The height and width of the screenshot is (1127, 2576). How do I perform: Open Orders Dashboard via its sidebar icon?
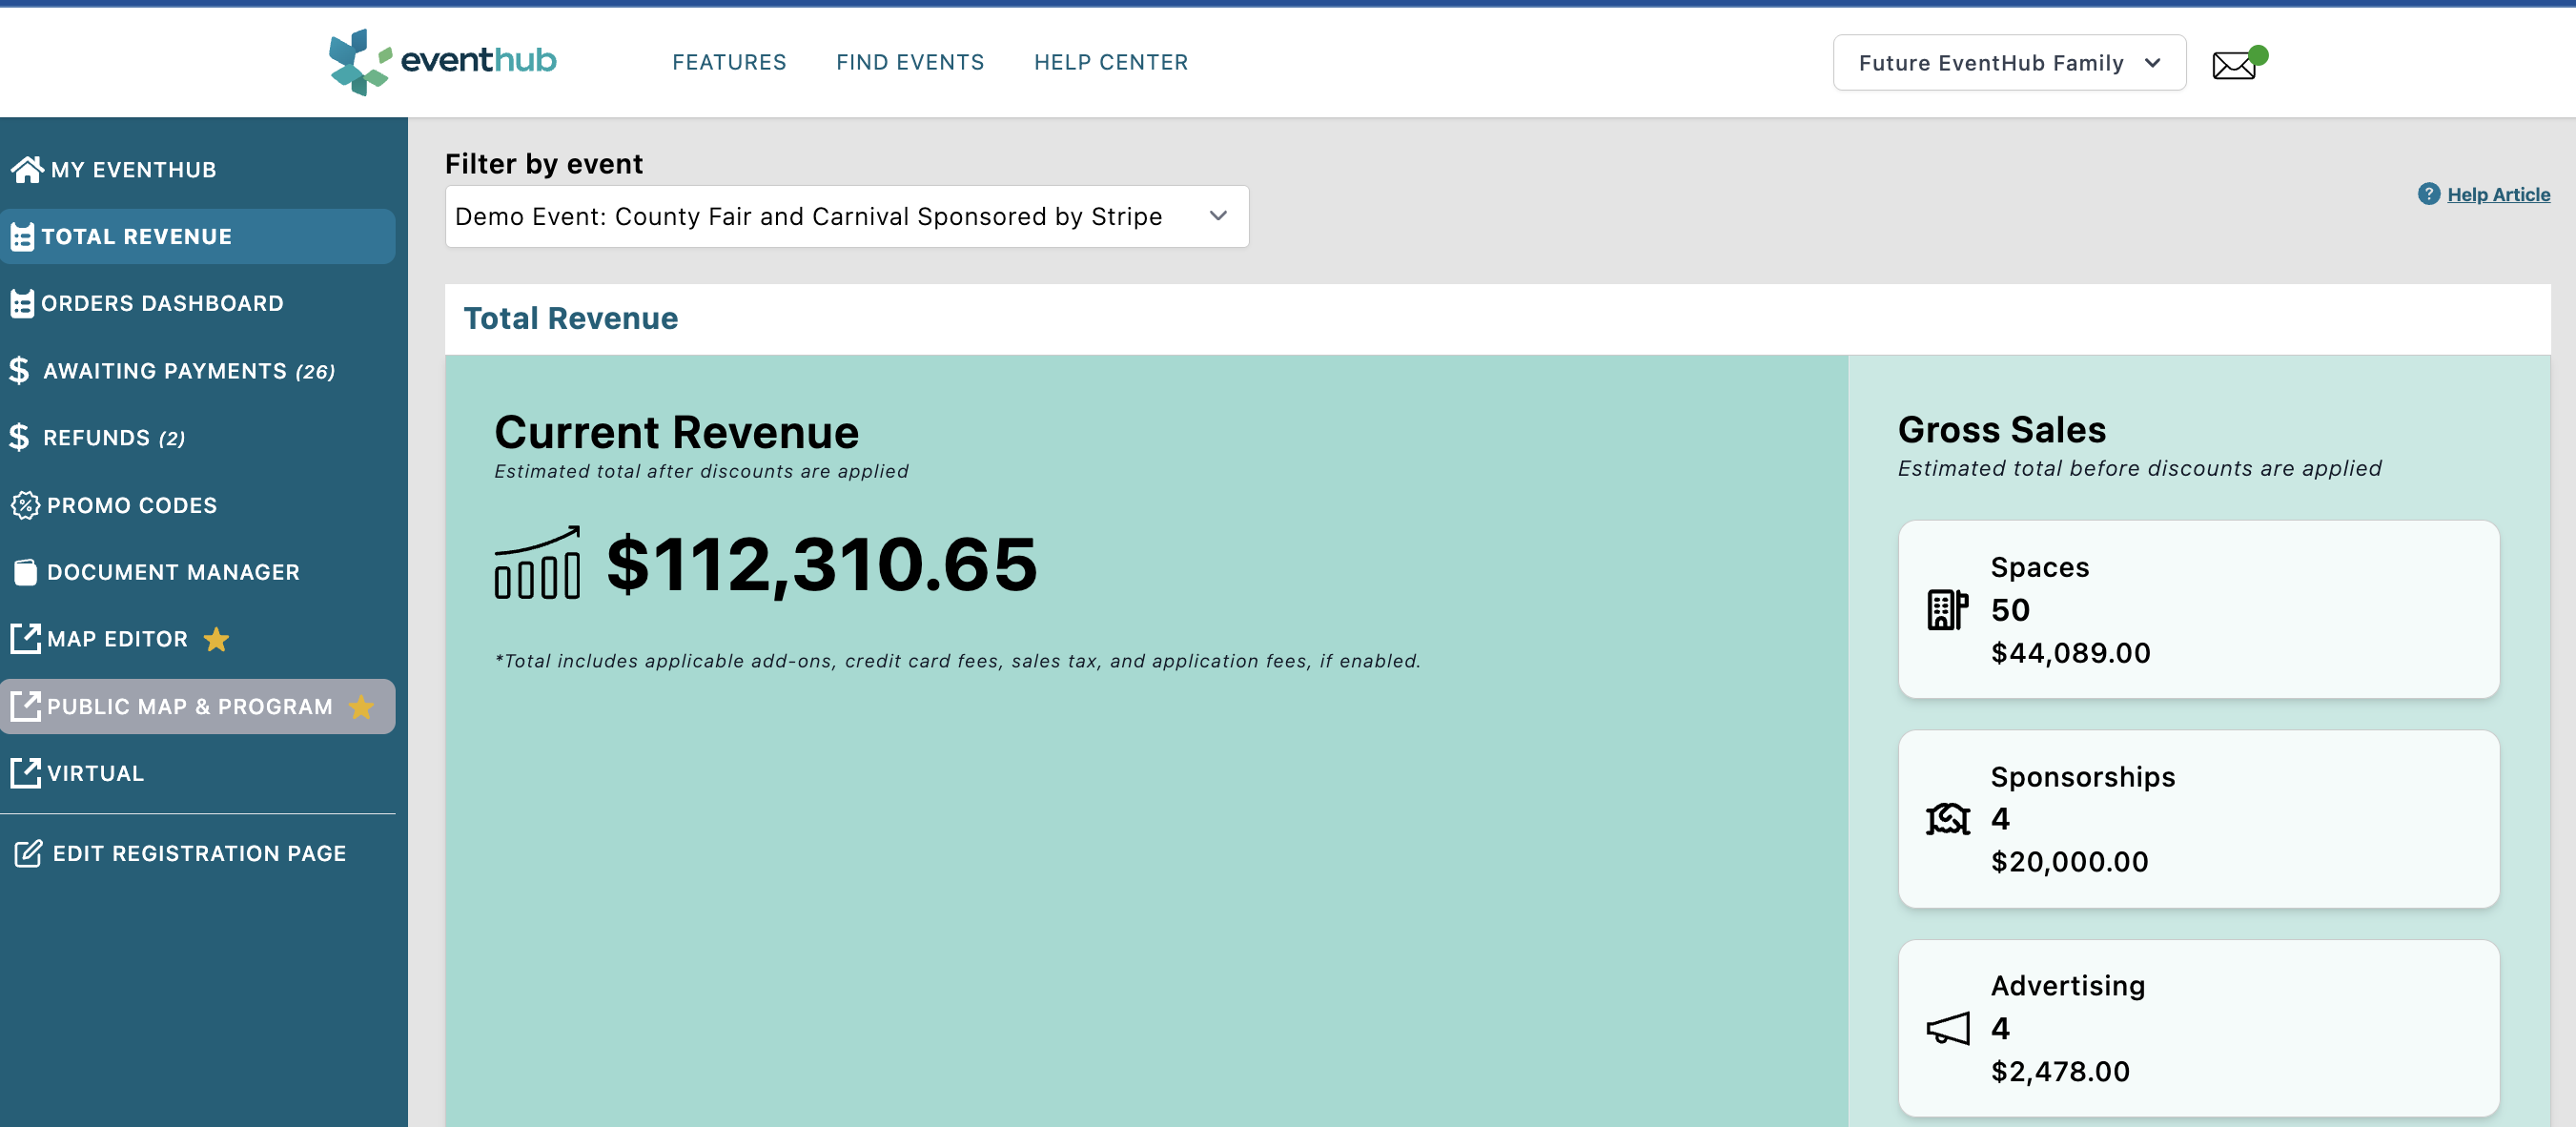click(22, 303)
